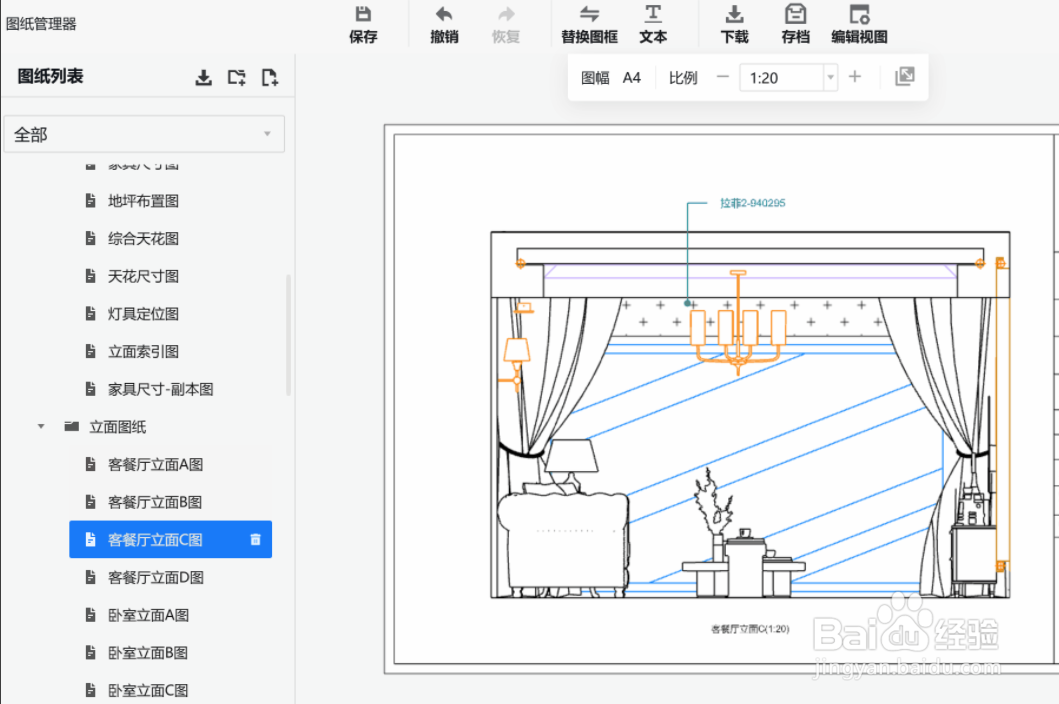
Task: Open 客餐厅立面B图 drawing
Action: [155, 502]
